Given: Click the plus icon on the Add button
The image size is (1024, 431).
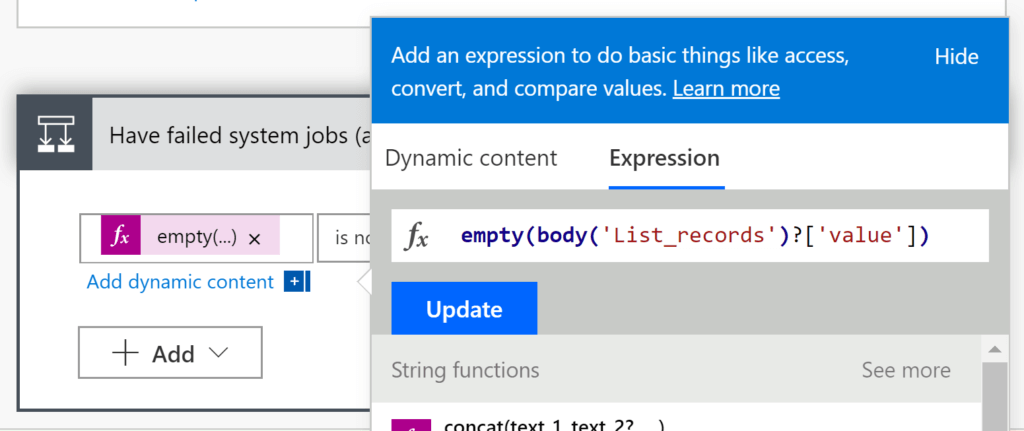Looking at the screenshot, I should pyautogui.click(x=124, y=353).
